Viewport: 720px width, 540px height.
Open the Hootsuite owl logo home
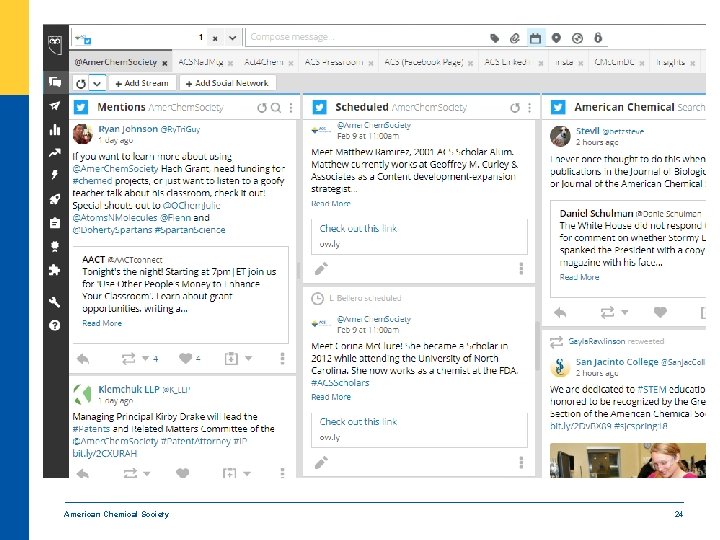[55, 45]
